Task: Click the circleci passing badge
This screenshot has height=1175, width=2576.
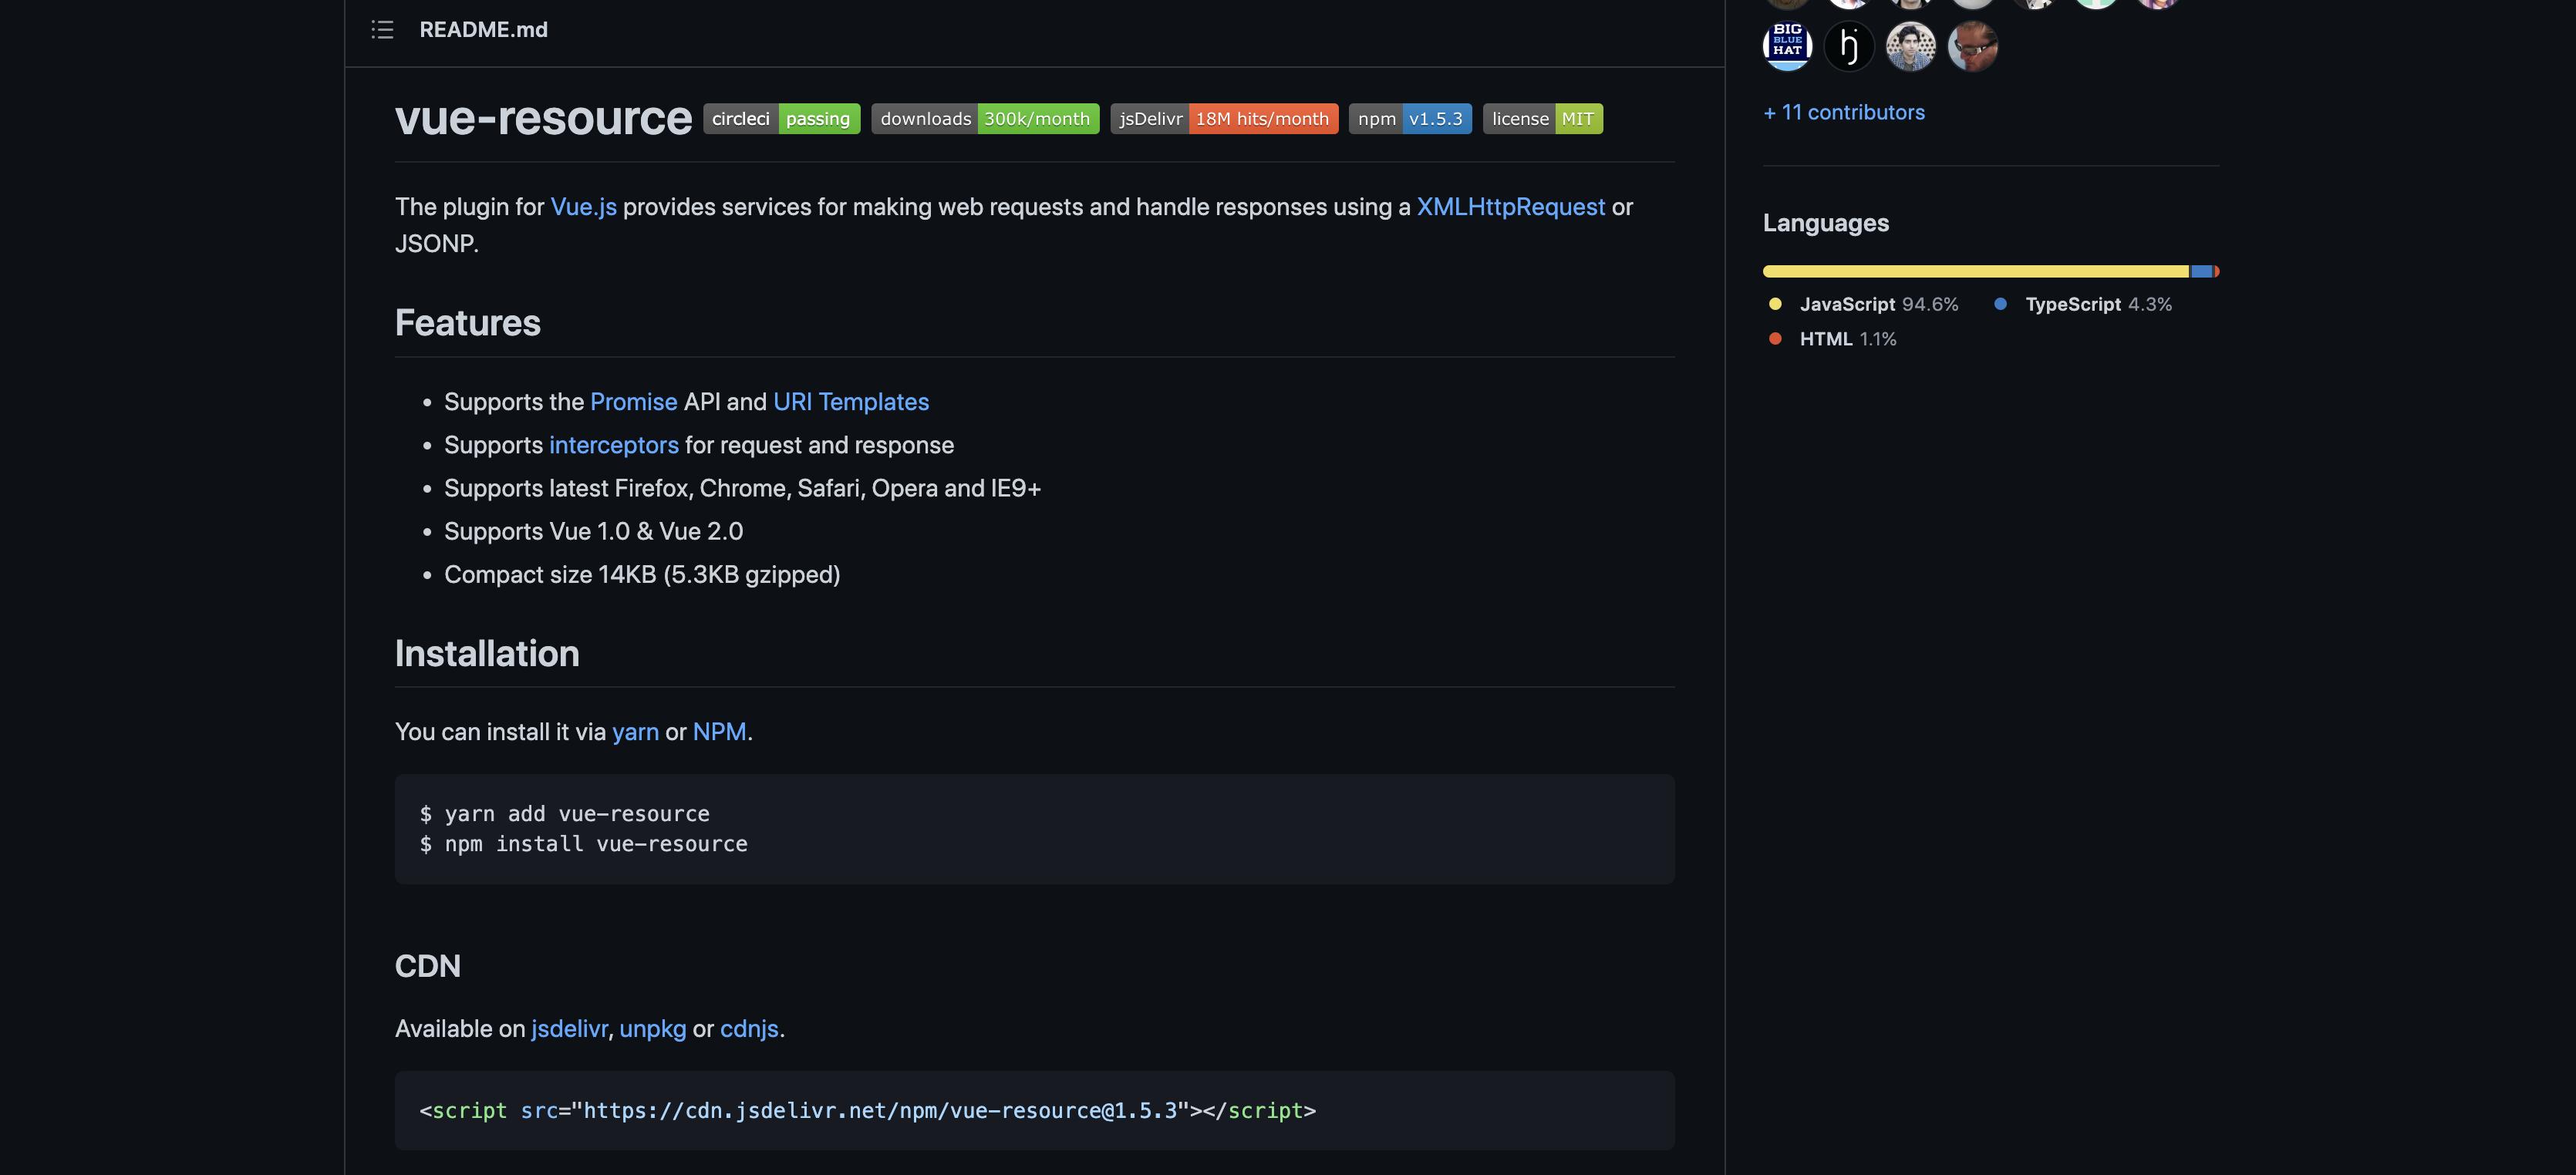Action: [x=781, y=119]
